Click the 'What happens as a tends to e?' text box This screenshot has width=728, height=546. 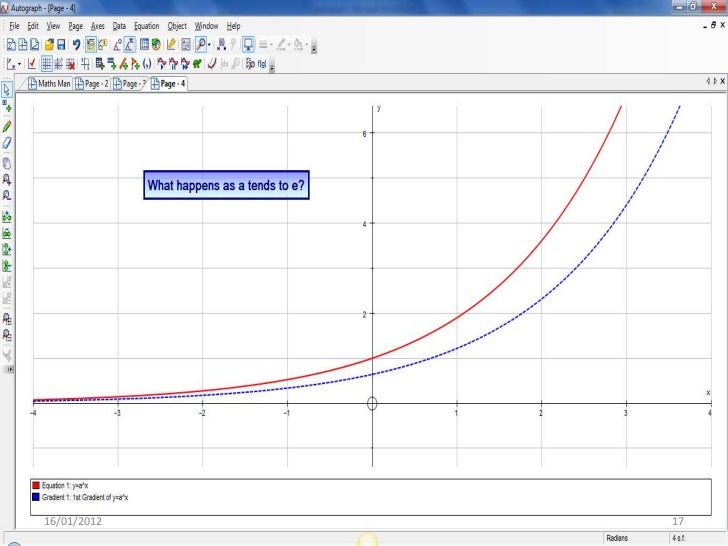click(x=226, y=185)
